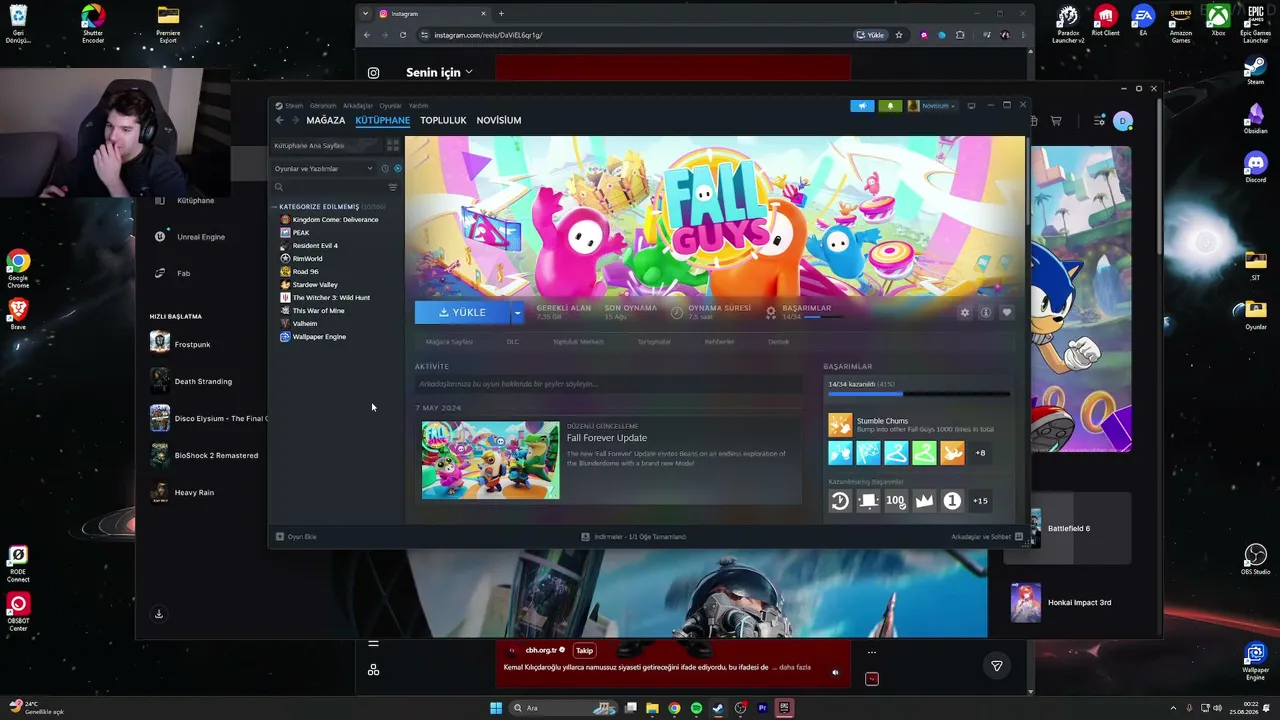This screenshot has height=720, width=1280.
Task: Click the achievements progress bar
Action: coord(918,393)
